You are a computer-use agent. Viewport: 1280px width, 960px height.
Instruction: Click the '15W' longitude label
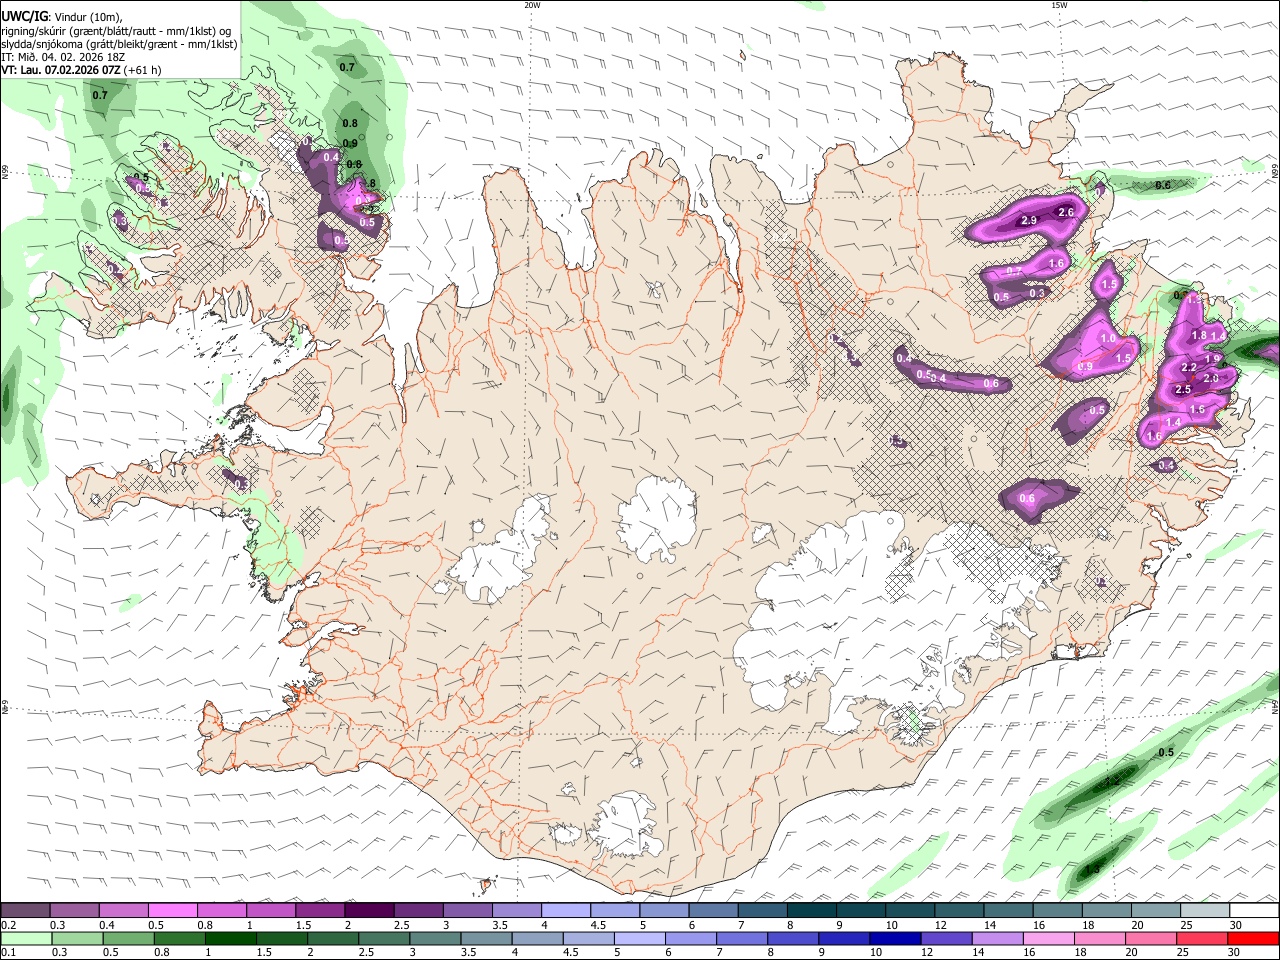(x=1059, y=5)
